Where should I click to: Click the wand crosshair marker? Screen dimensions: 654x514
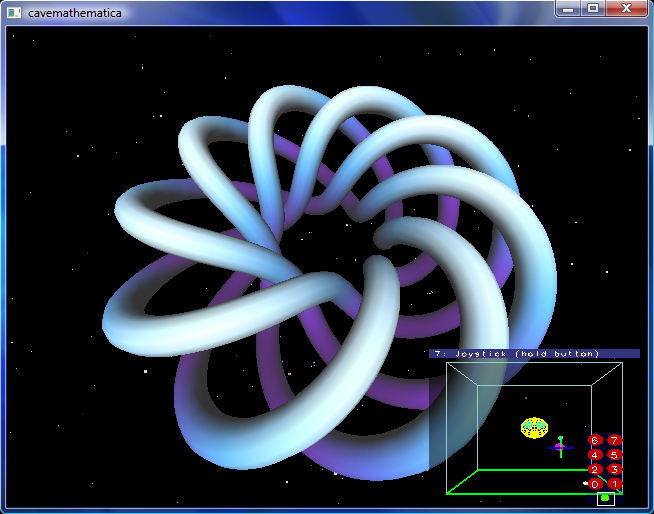point(560,446)
